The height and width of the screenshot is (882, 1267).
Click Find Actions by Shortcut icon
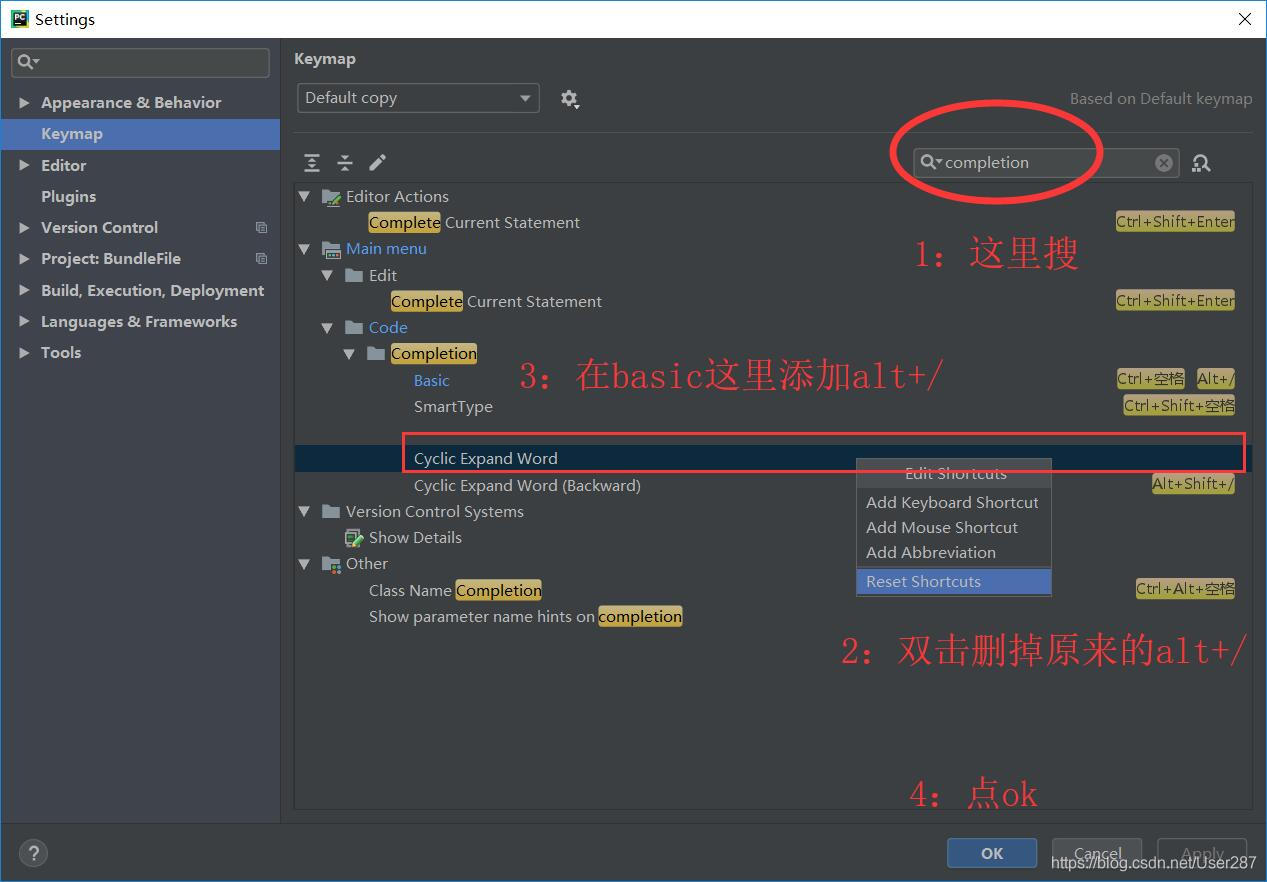(1201, 163)
